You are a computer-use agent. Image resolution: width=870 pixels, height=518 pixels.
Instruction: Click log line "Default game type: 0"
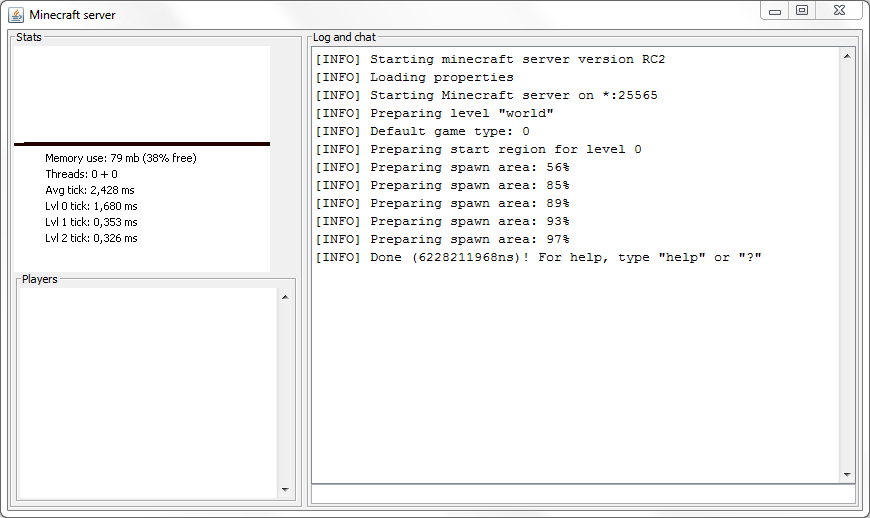point(422,131)
